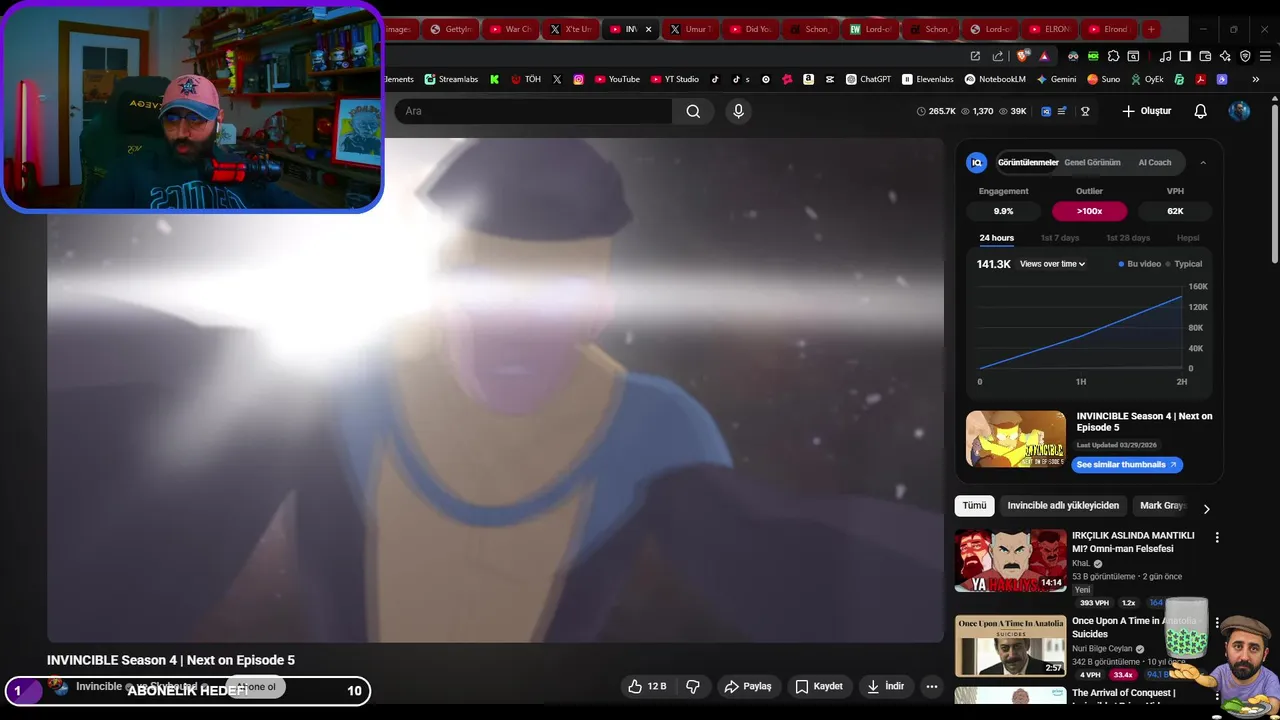Viewport: 1280px width, 720px height.
Task: Open the Invincible thumbnail in vidIQ panel
Action: point(1016,439)
